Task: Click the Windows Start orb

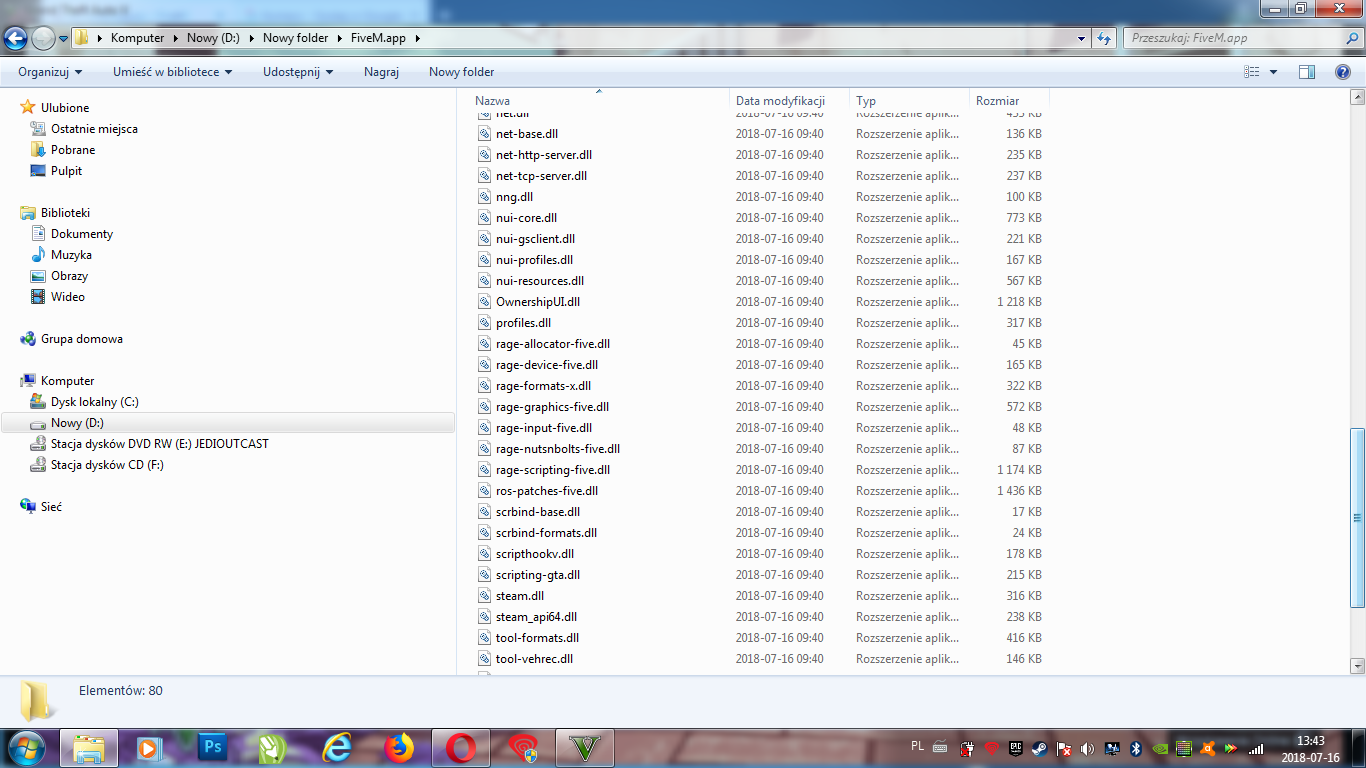Action: click(x=25, y=747)
